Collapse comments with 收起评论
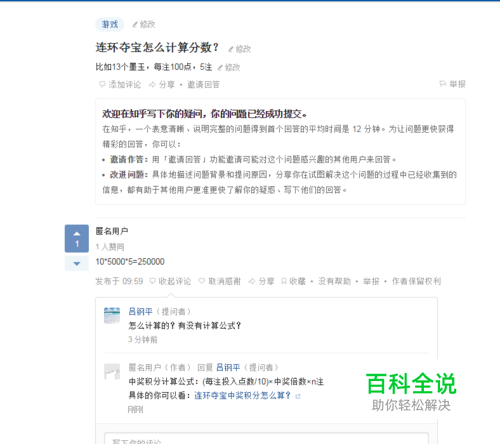Viewport: 500px width, 444px height. tap(170, 281)
